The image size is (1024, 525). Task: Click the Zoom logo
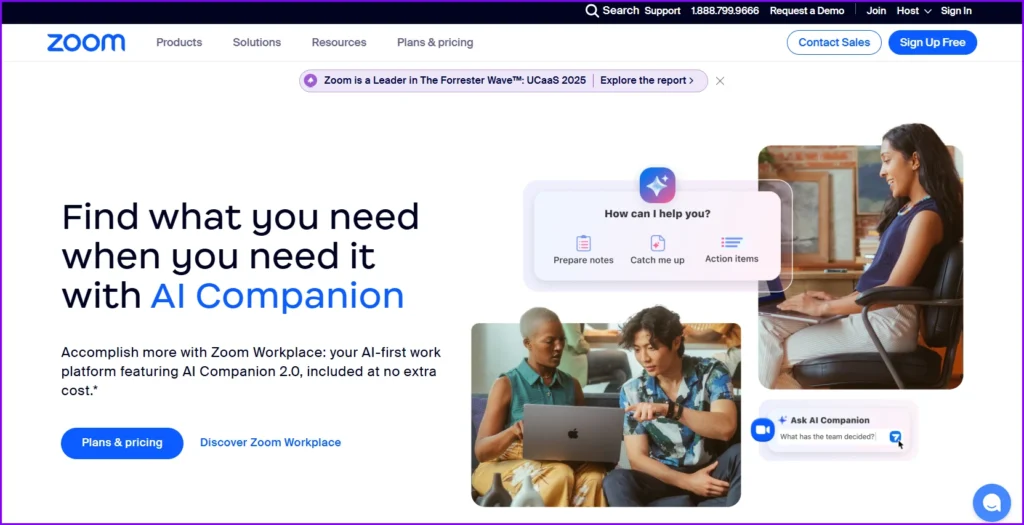point(86,42)
